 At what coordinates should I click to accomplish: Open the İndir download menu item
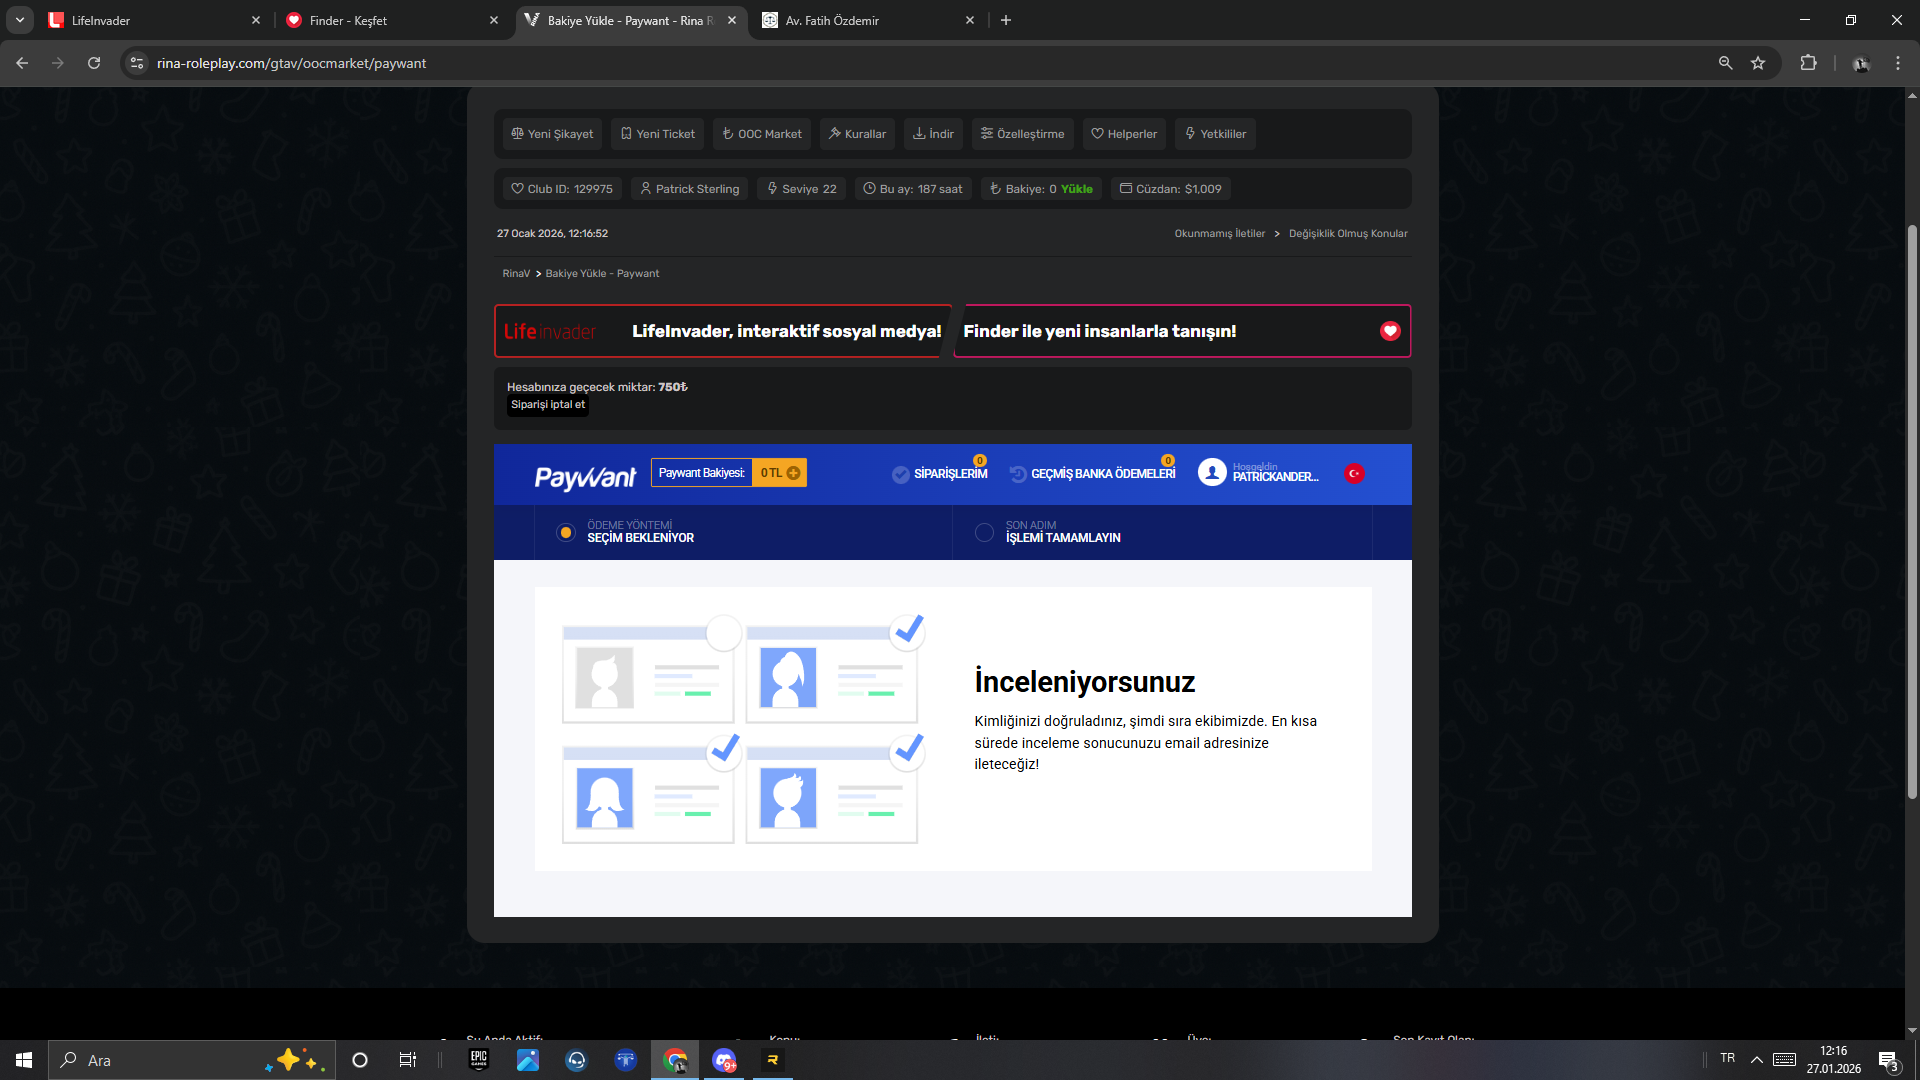tap(934, 134)
